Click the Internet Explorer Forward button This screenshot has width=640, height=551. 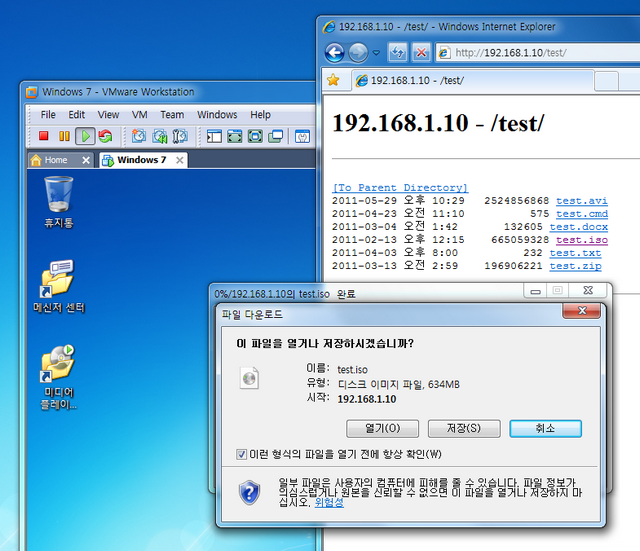pyautogui.click(x=358, y=53)
